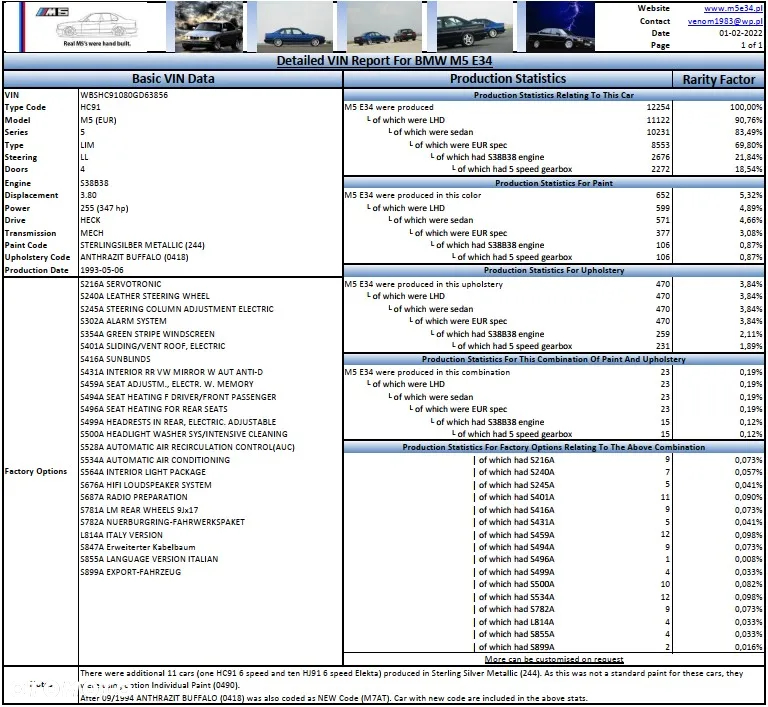Screen dimensions: 768x707
Task: Select Type Code value HC91
Action: [90, 107]
